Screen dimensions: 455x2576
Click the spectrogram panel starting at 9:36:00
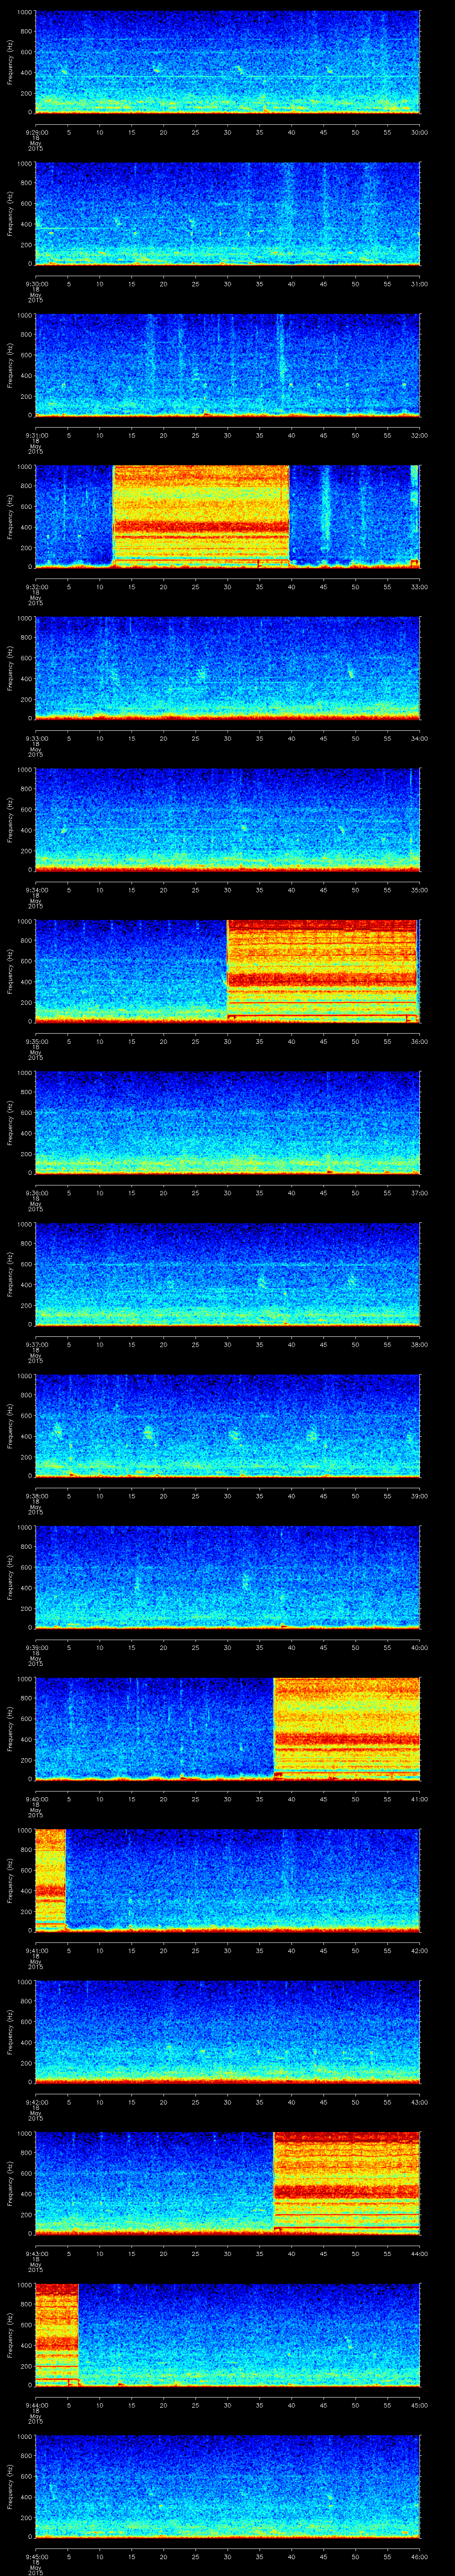(227, 1122)
